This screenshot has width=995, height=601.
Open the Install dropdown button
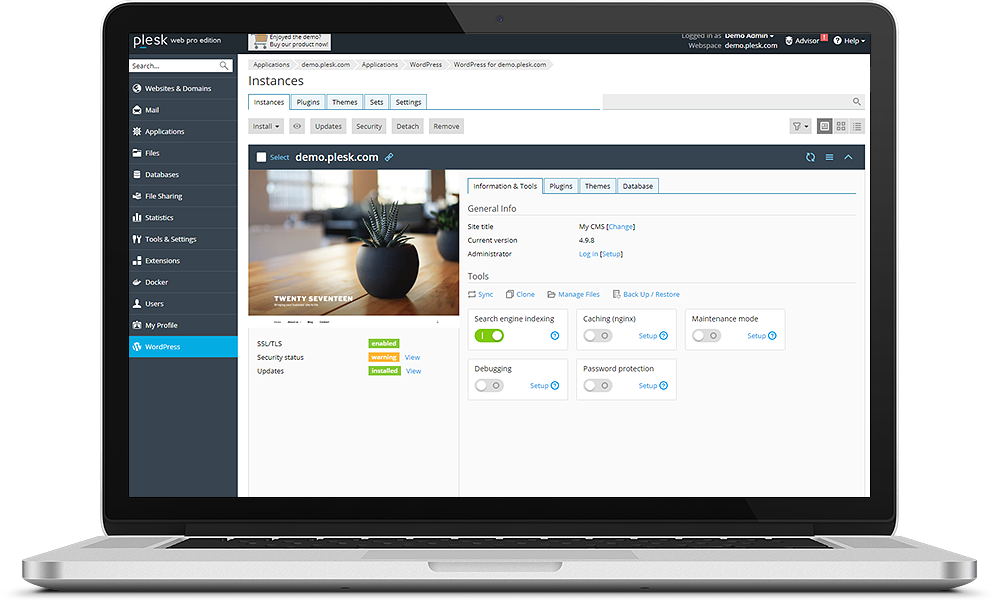pyautogui.click(x=266, y=127)
